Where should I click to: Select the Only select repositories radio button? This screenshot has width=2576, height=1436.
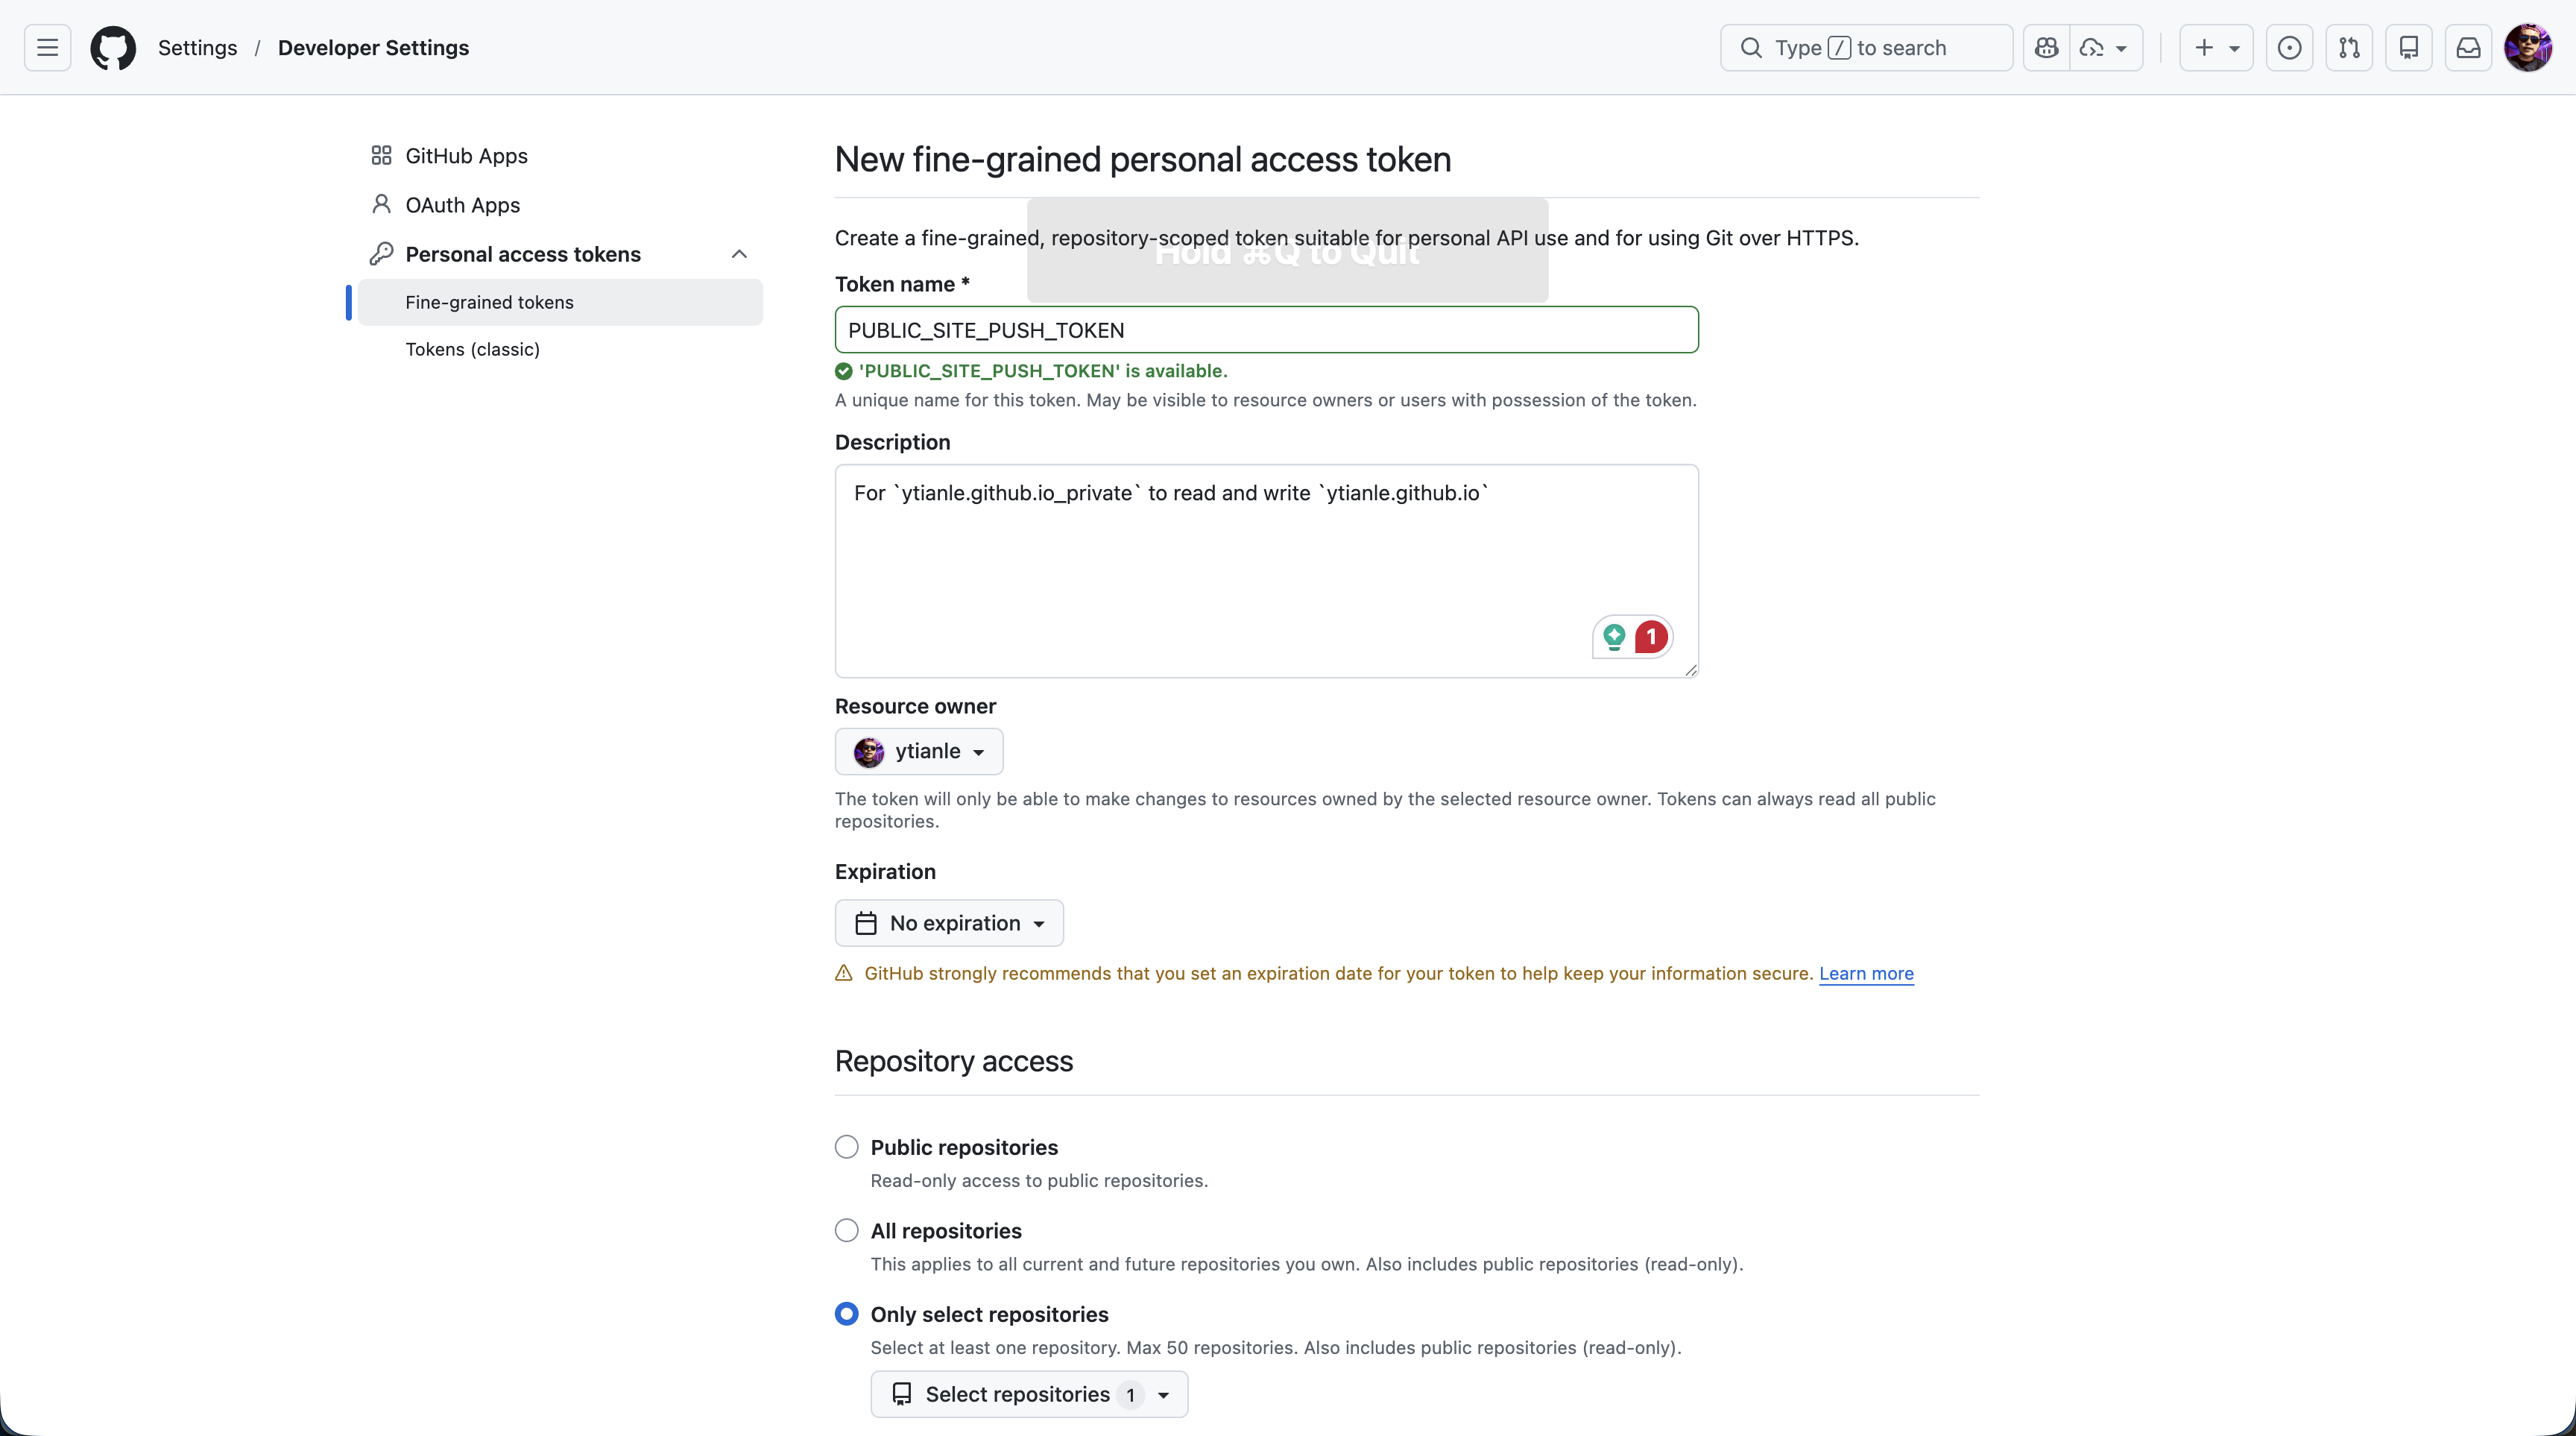click(x=847, y=1314)
